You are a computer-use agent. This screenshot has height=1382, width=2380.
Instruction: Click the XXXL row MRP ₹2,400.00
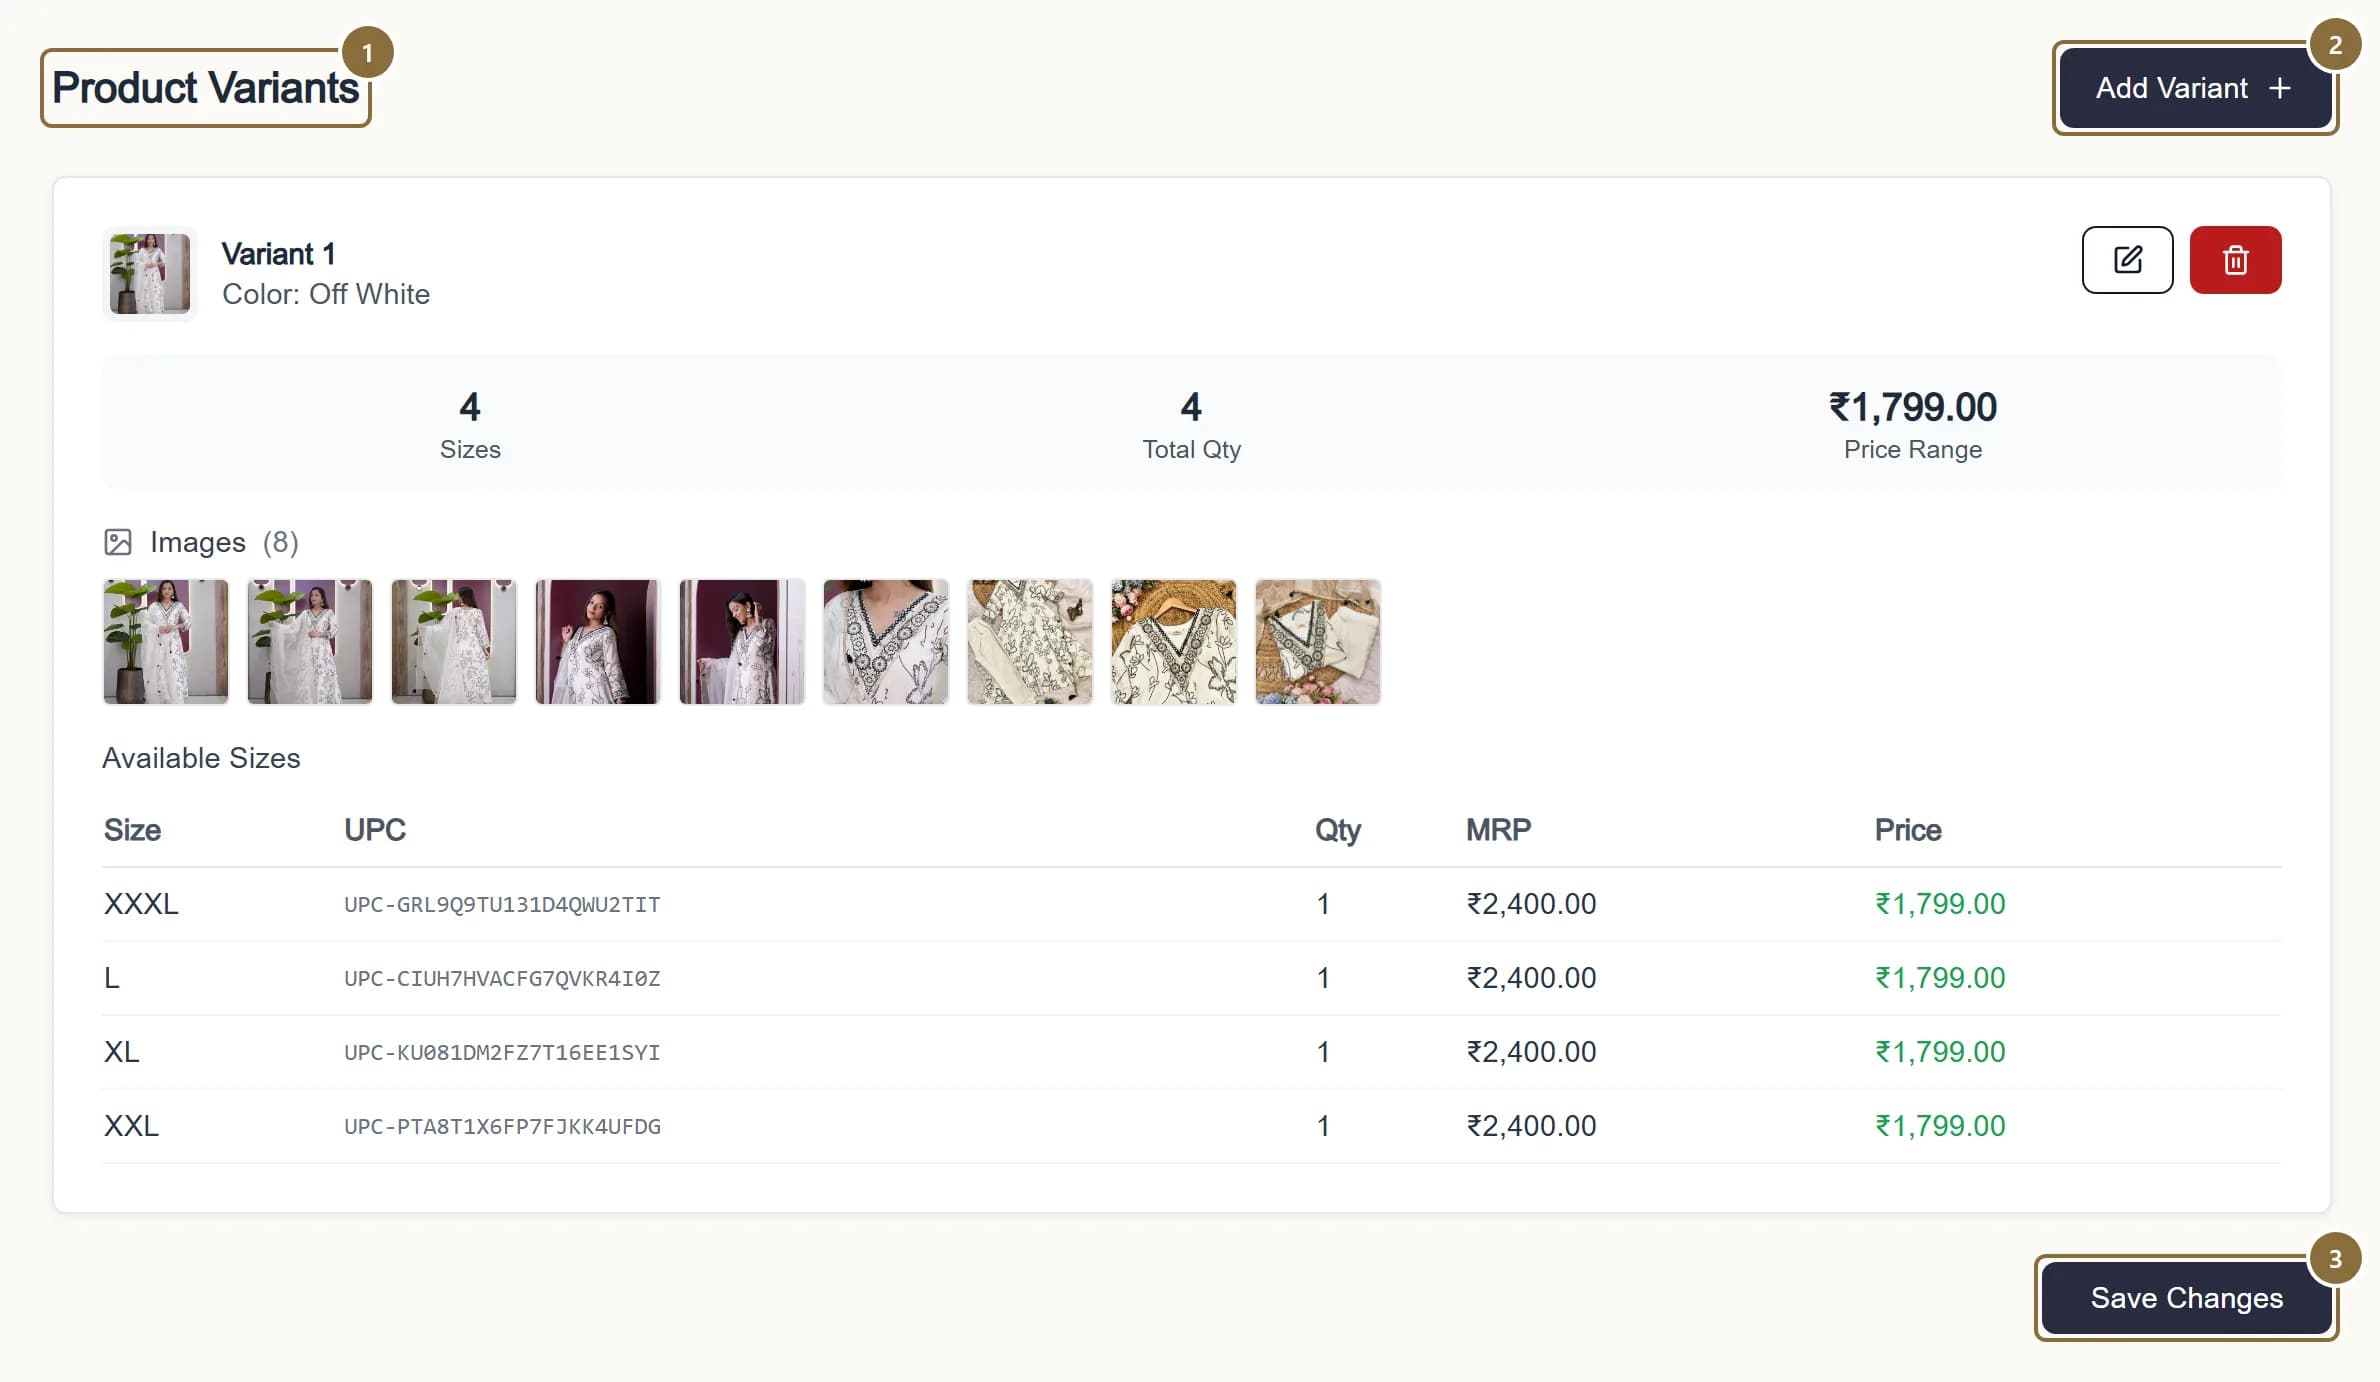(x=1531, y=904)
